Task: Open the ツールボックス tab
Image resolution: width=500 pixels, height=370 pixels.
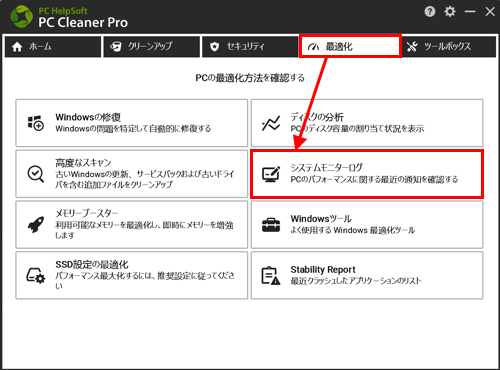Action: point(448,47)
